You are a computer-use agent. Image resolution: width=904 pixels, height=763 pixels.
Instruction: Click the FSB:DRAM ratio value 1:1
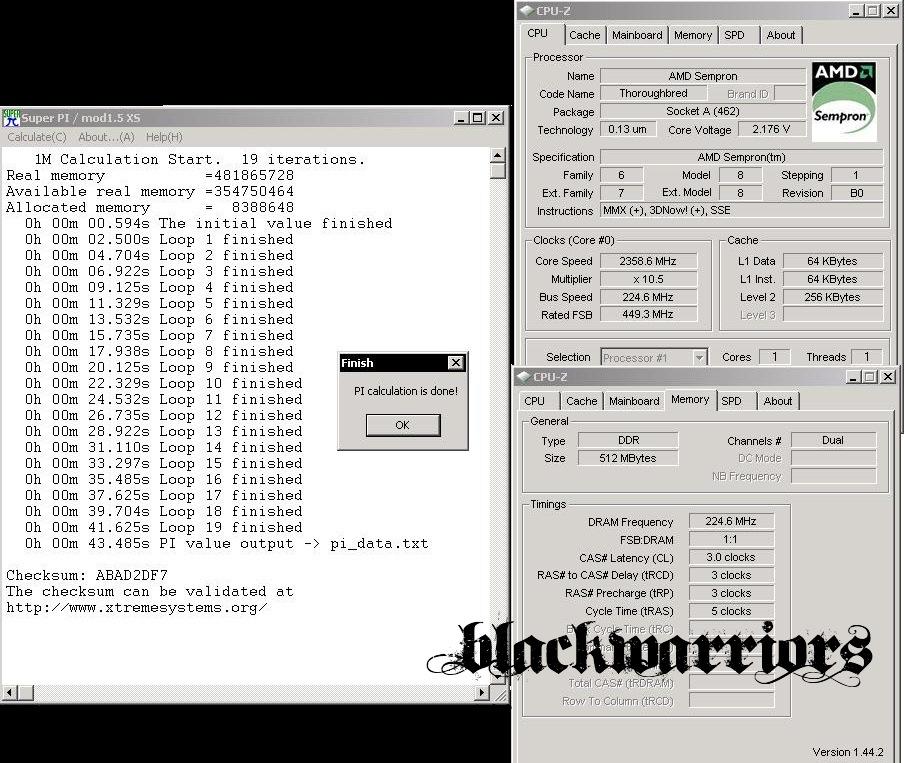click(x=730, y=539)
